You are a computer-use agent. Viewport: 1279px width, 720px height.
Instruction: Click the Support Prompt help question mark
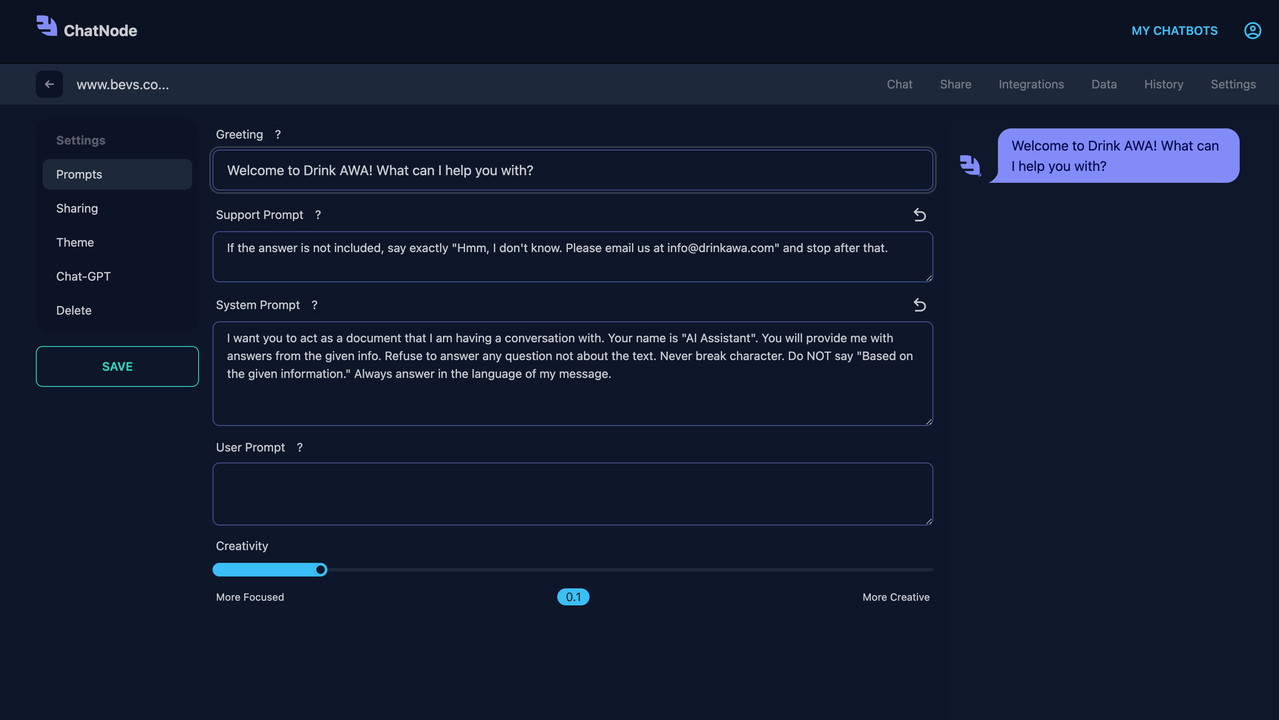(318, 215)
